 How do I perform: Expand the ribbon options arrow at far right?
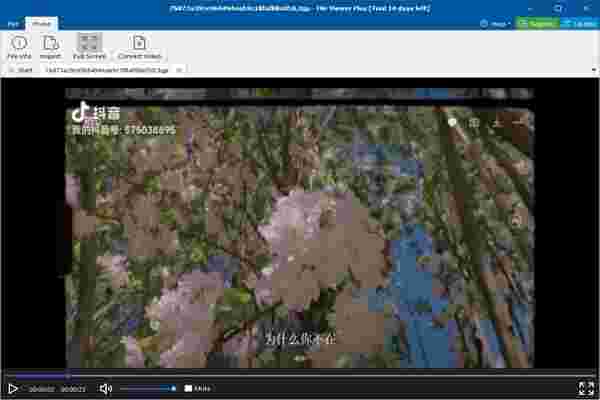coord(593,70)
